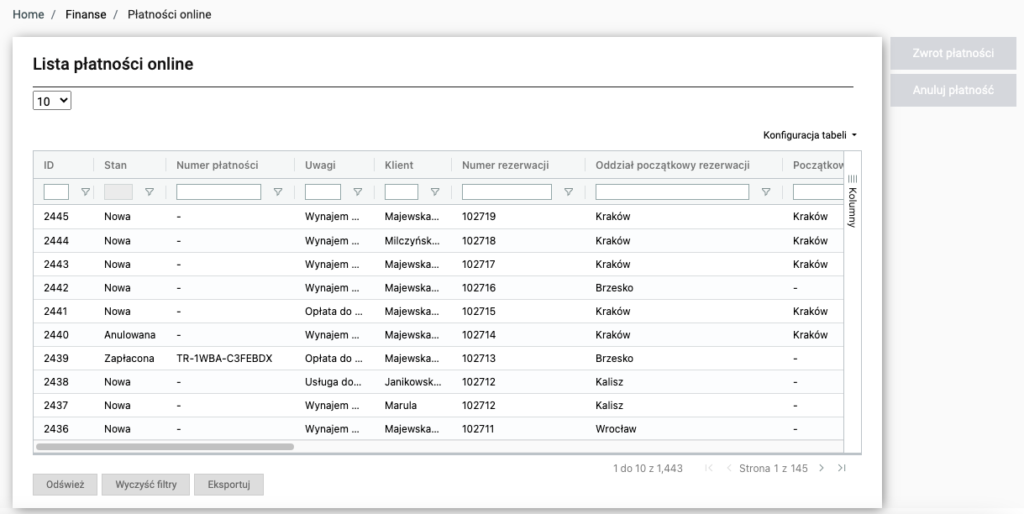Open filter icon for Klient column
This screenshot has height=514, width=1024.
[434, 192]
